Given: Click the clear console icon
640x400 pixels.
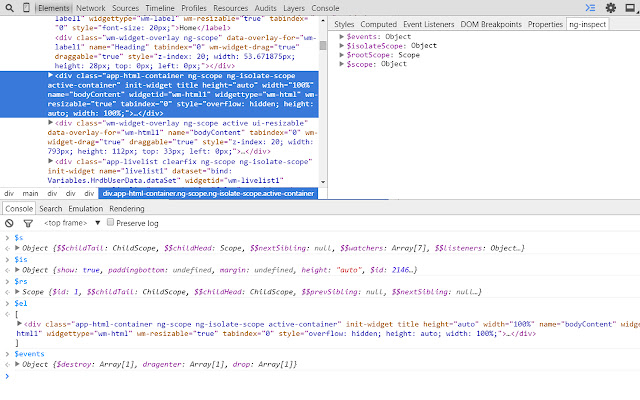Looking at the screenshot, I should 8,223.
